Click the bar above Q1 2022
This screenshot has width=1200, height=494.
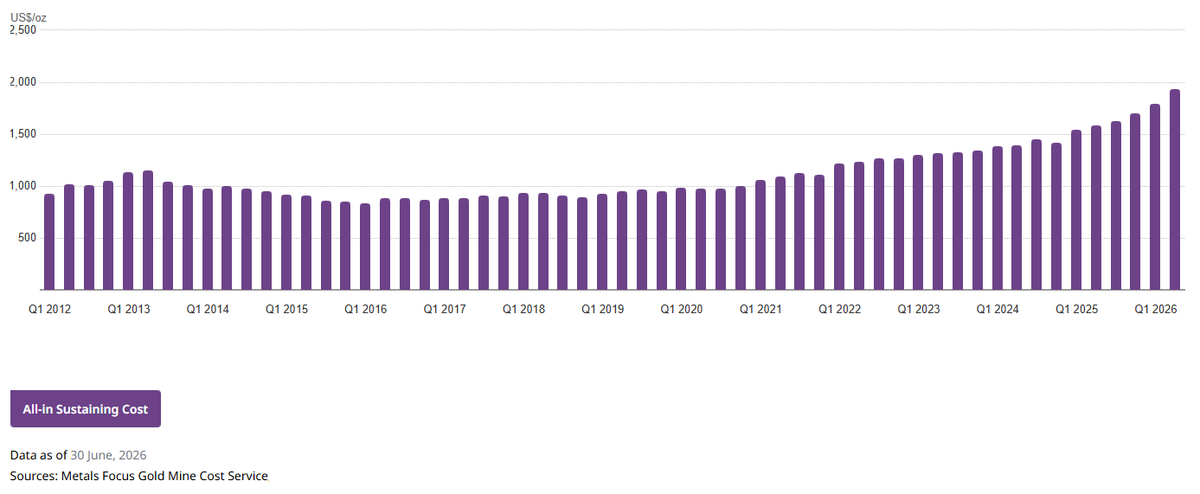coord(839,227)
